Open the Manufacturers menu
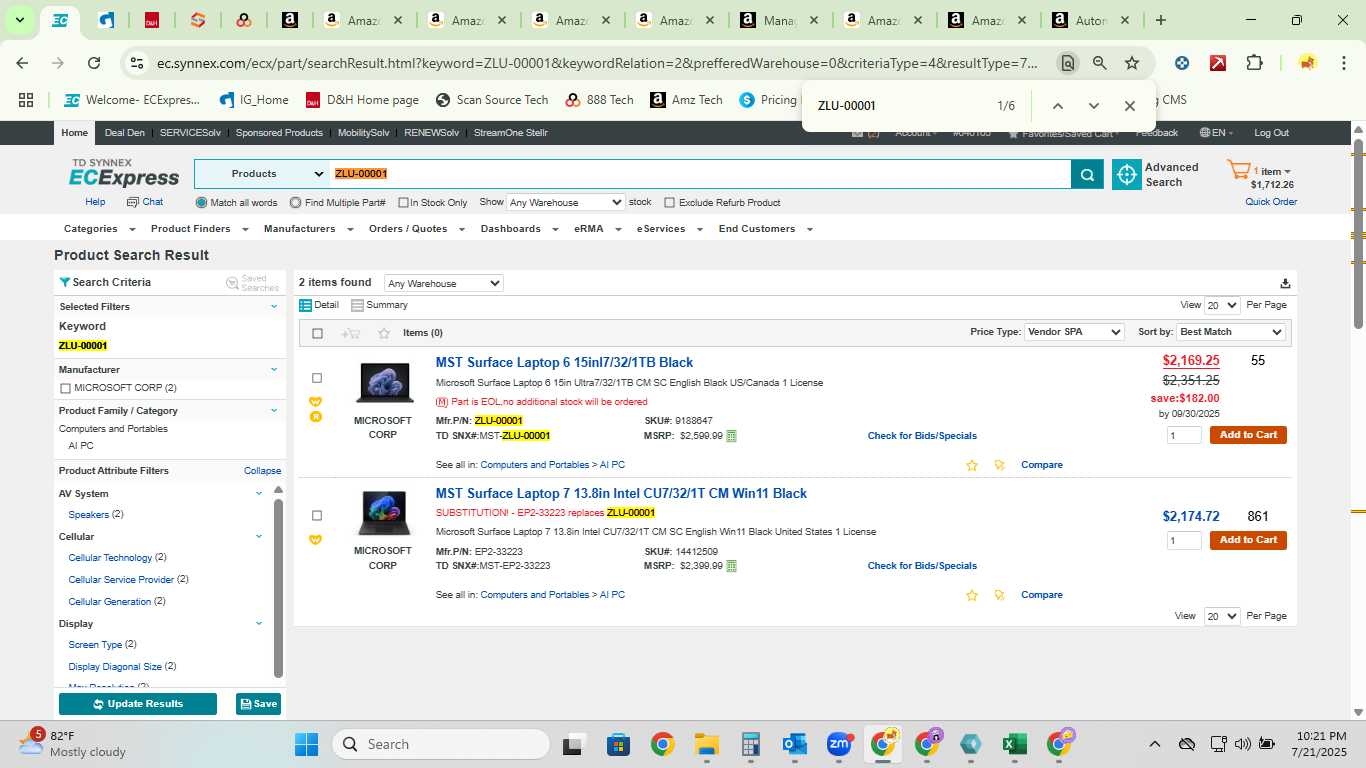 [x=308, y=229]
